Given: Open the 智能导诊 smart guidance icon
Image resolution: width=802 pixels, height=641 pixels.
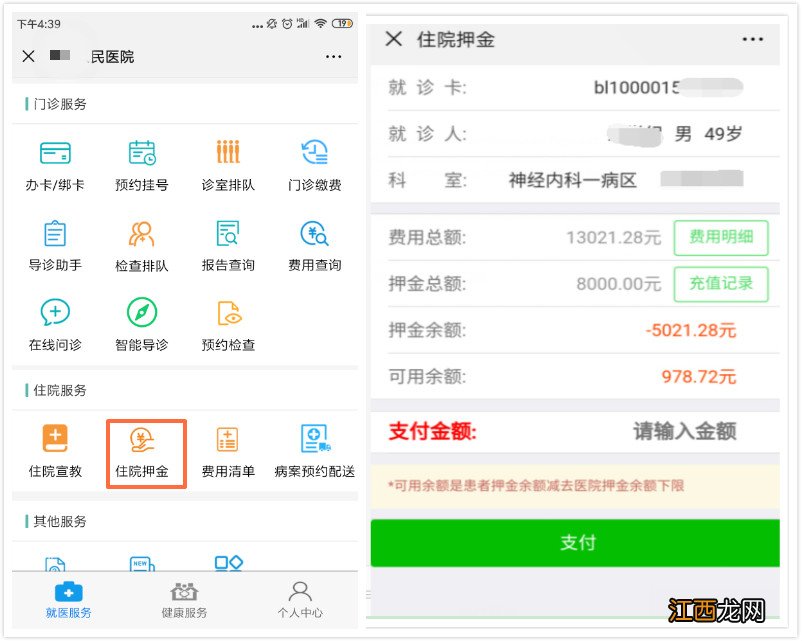Looking at the screenshot, I should point(141,323).
